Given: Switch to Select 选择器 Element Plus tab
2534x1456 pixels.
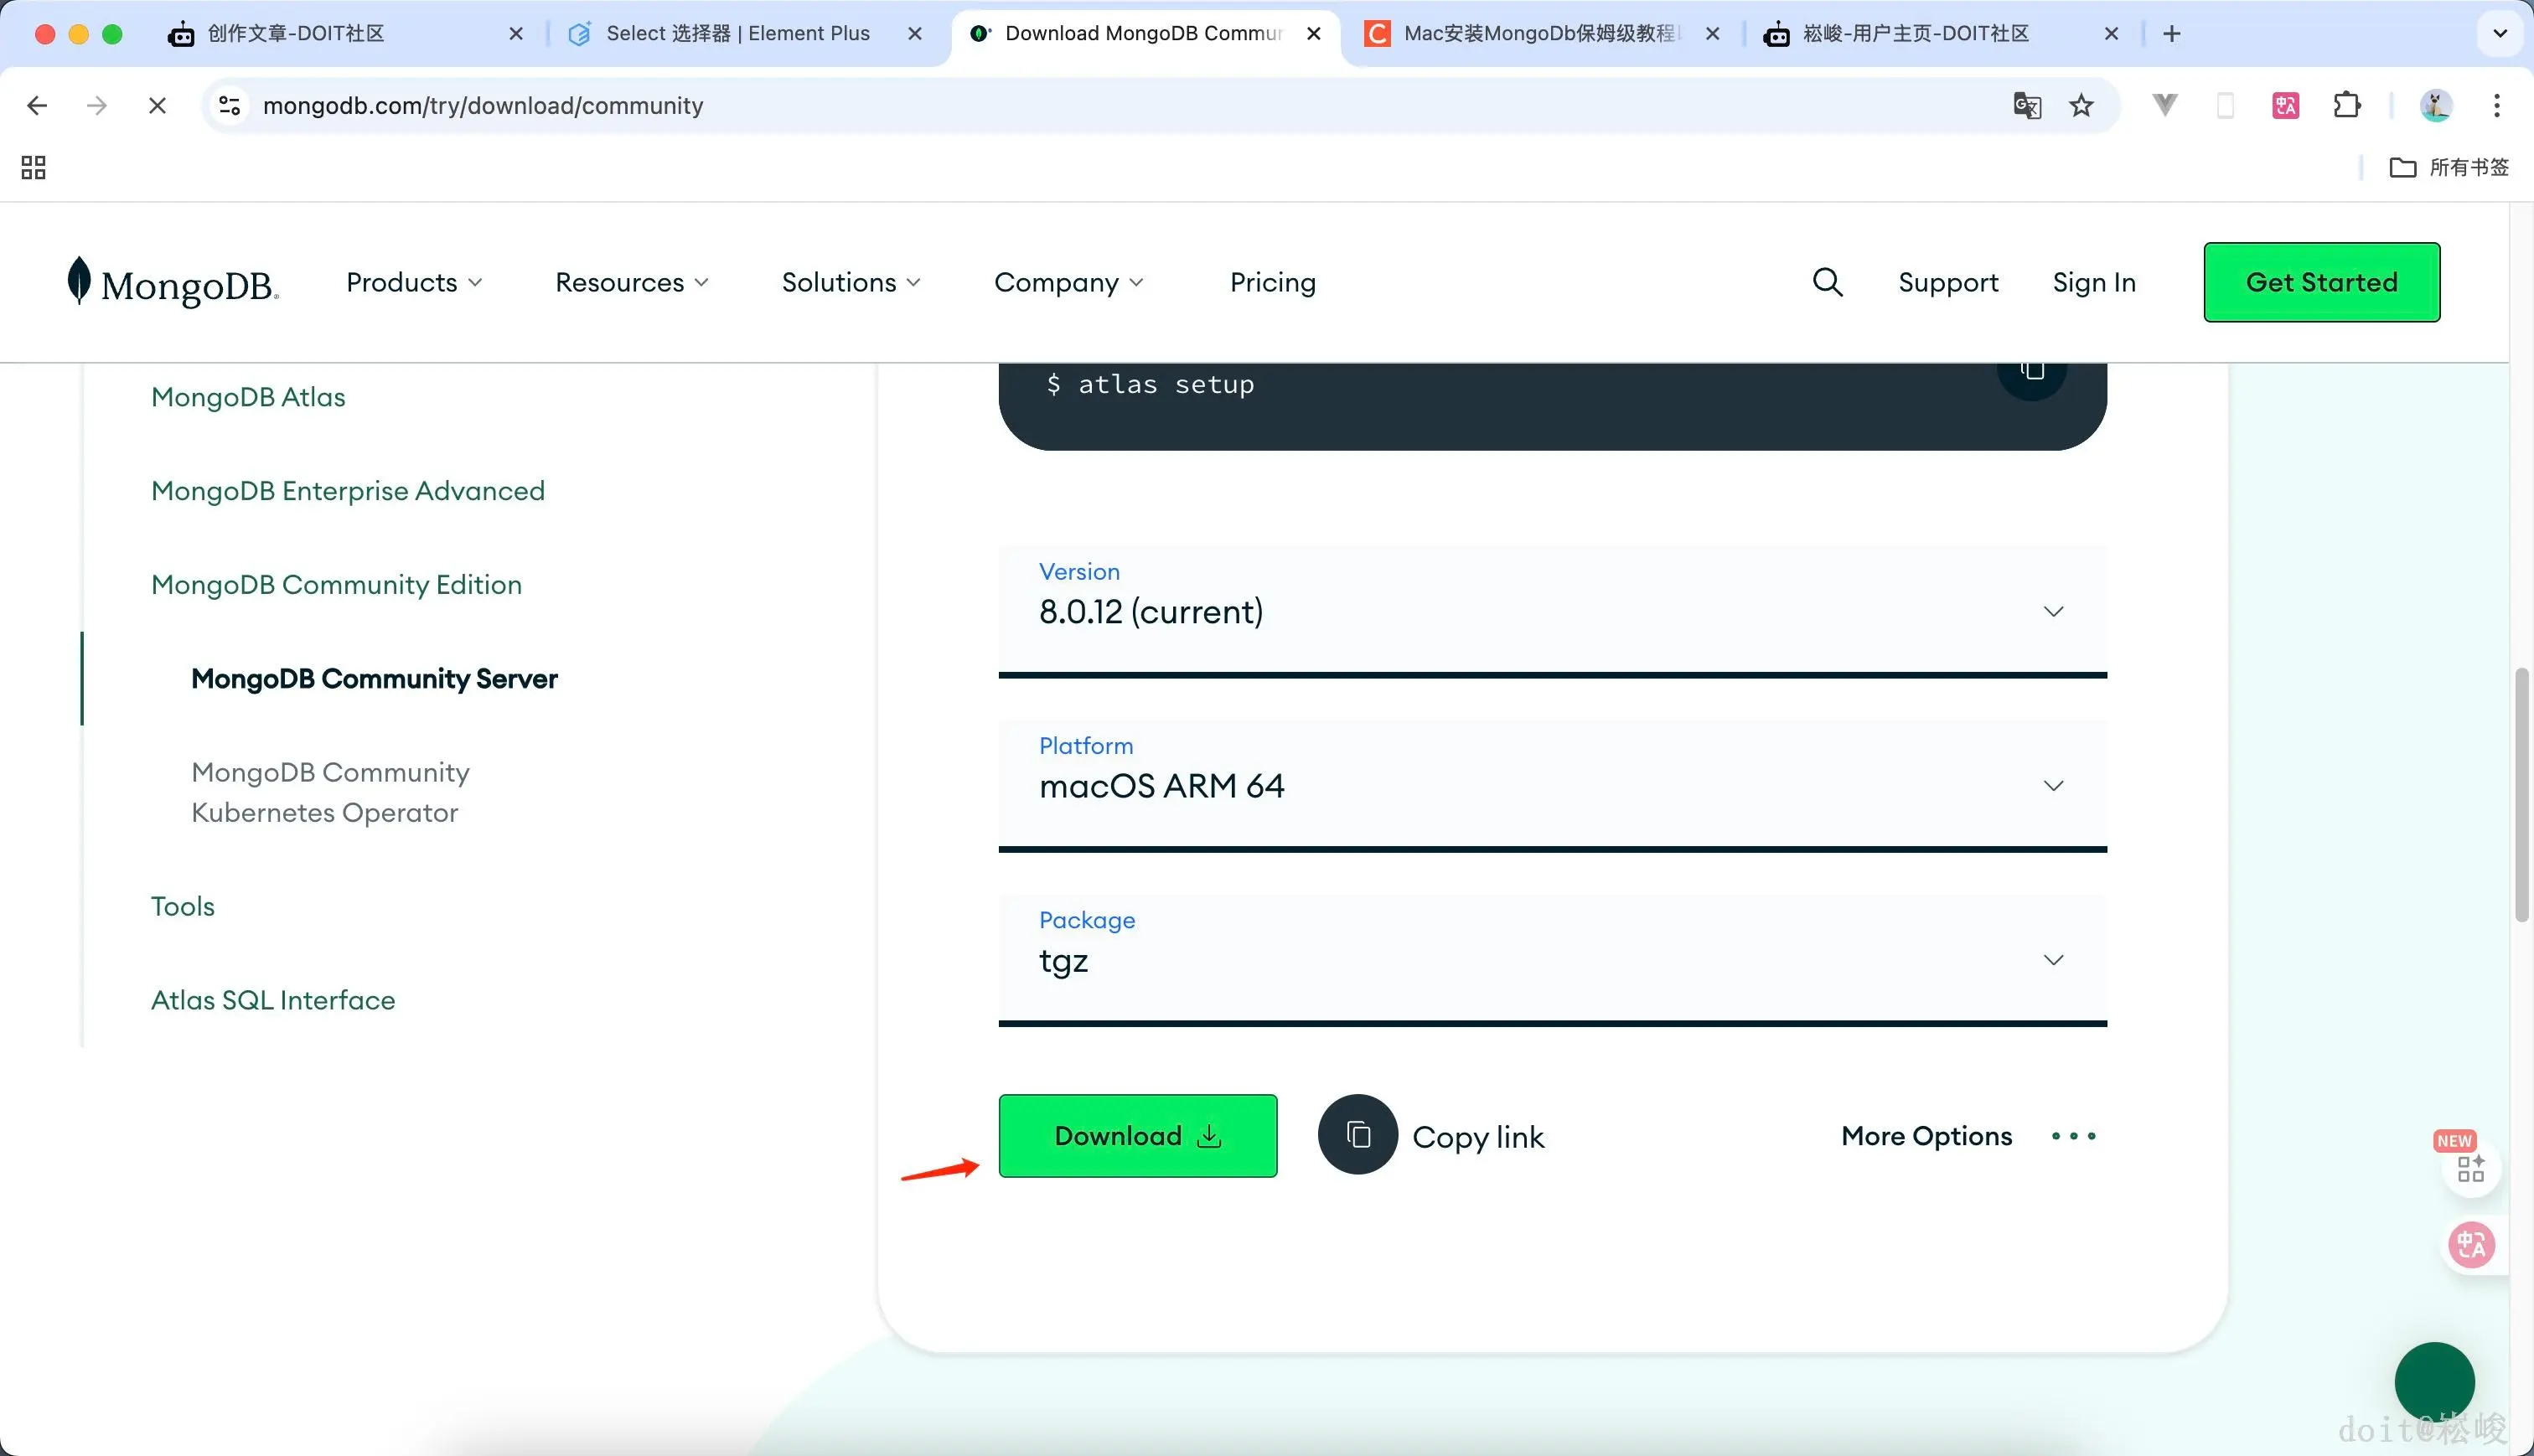Looking at the screenshot, I should 737,33.
